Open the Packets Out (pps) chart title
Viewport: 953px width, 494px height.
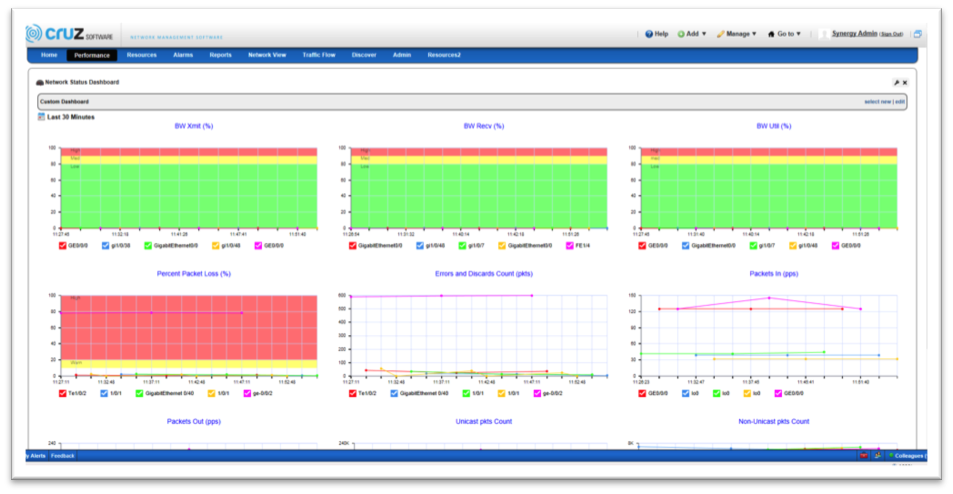[194, 421]
